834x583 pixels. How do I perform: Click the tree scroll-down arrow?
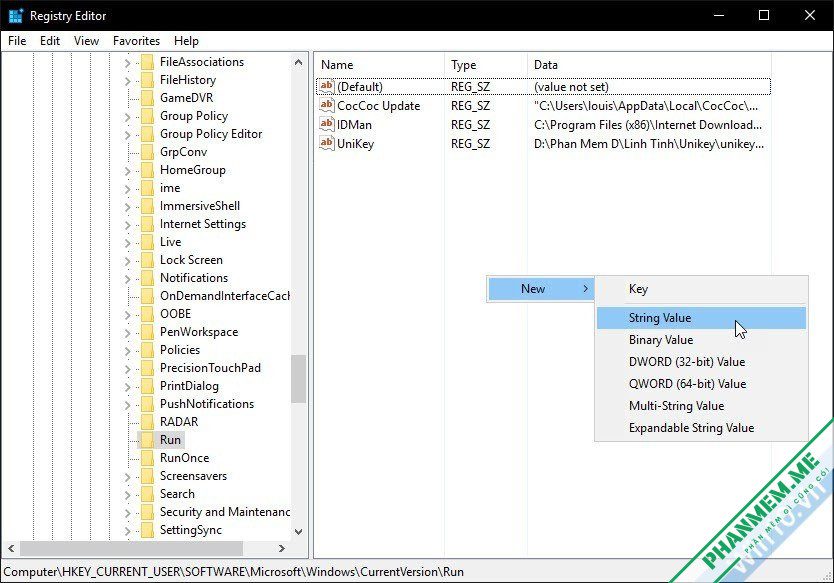[x=298, y=531]
